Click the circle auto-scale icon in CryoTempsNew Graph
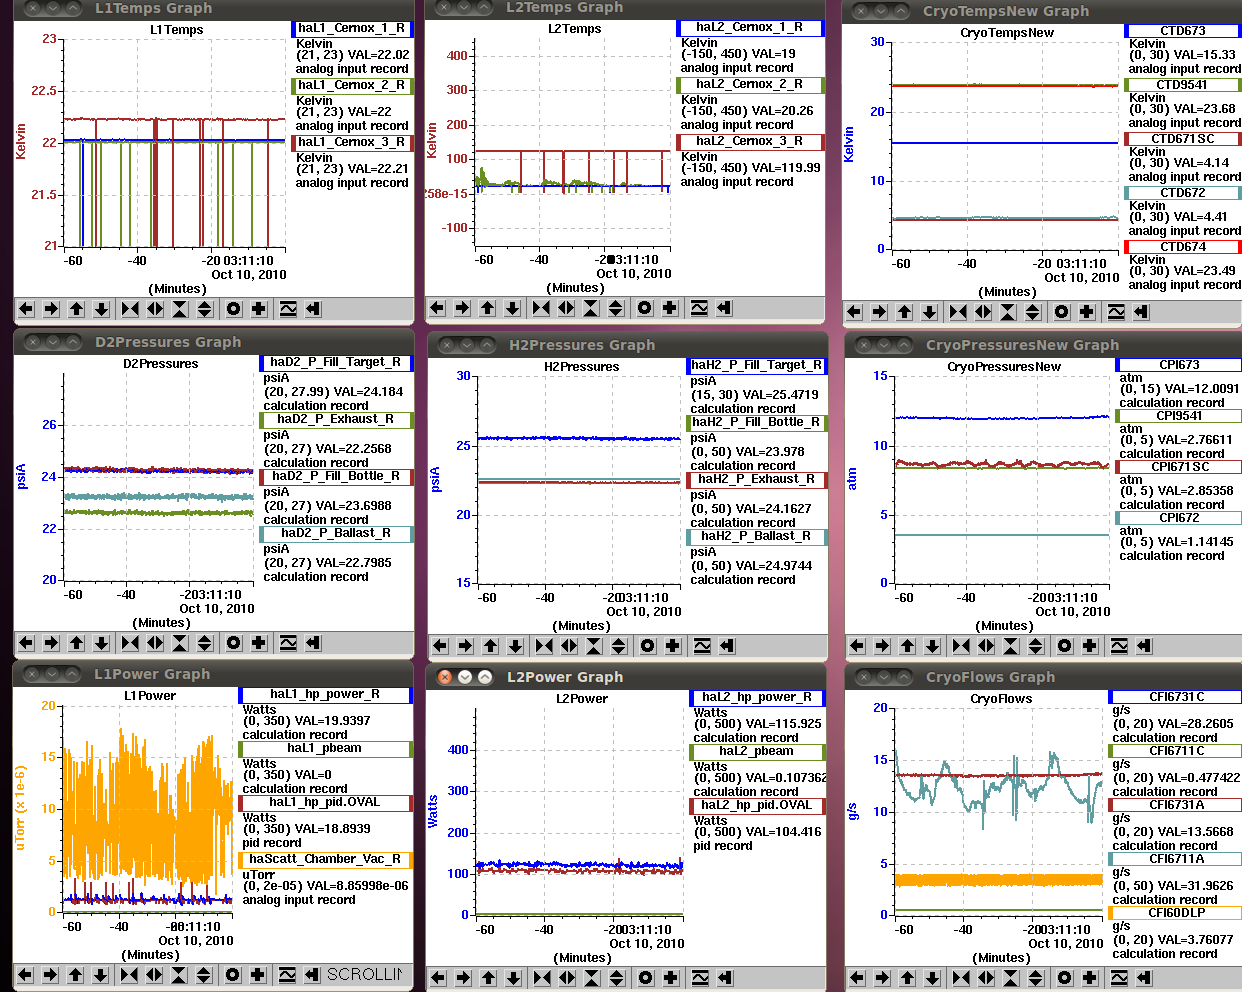Viewport: 1242px width, 992px height. [1062, 312]
